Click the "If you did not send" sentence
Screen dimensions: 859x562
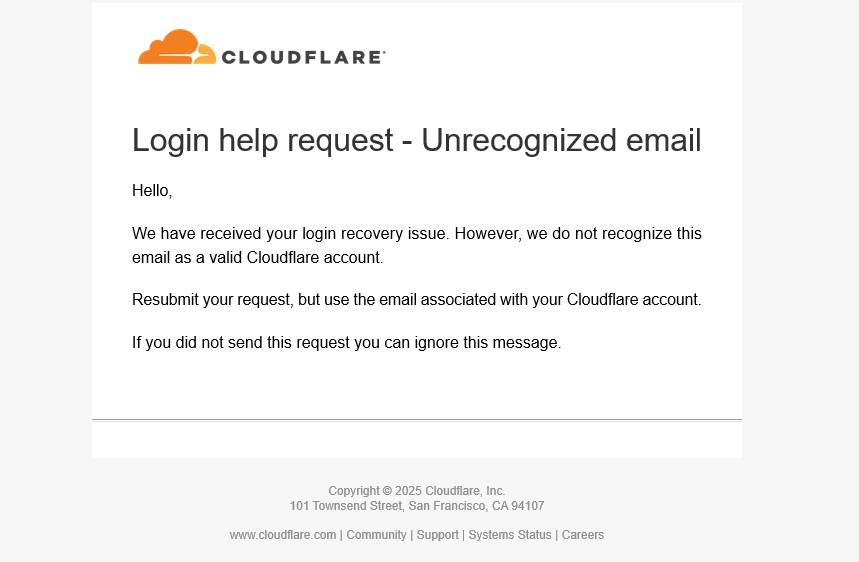tap(346, 343)
